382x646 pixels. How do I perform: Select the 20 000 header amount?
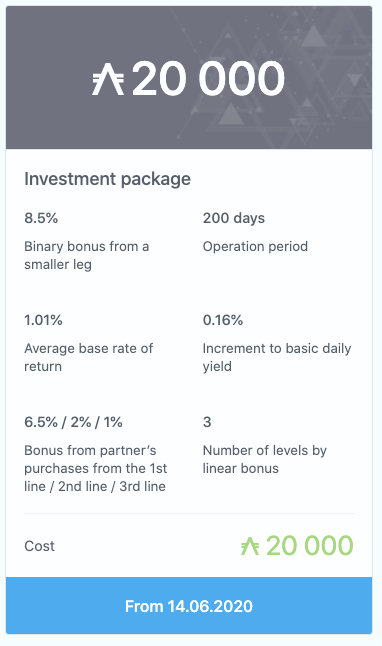[208, 79]
